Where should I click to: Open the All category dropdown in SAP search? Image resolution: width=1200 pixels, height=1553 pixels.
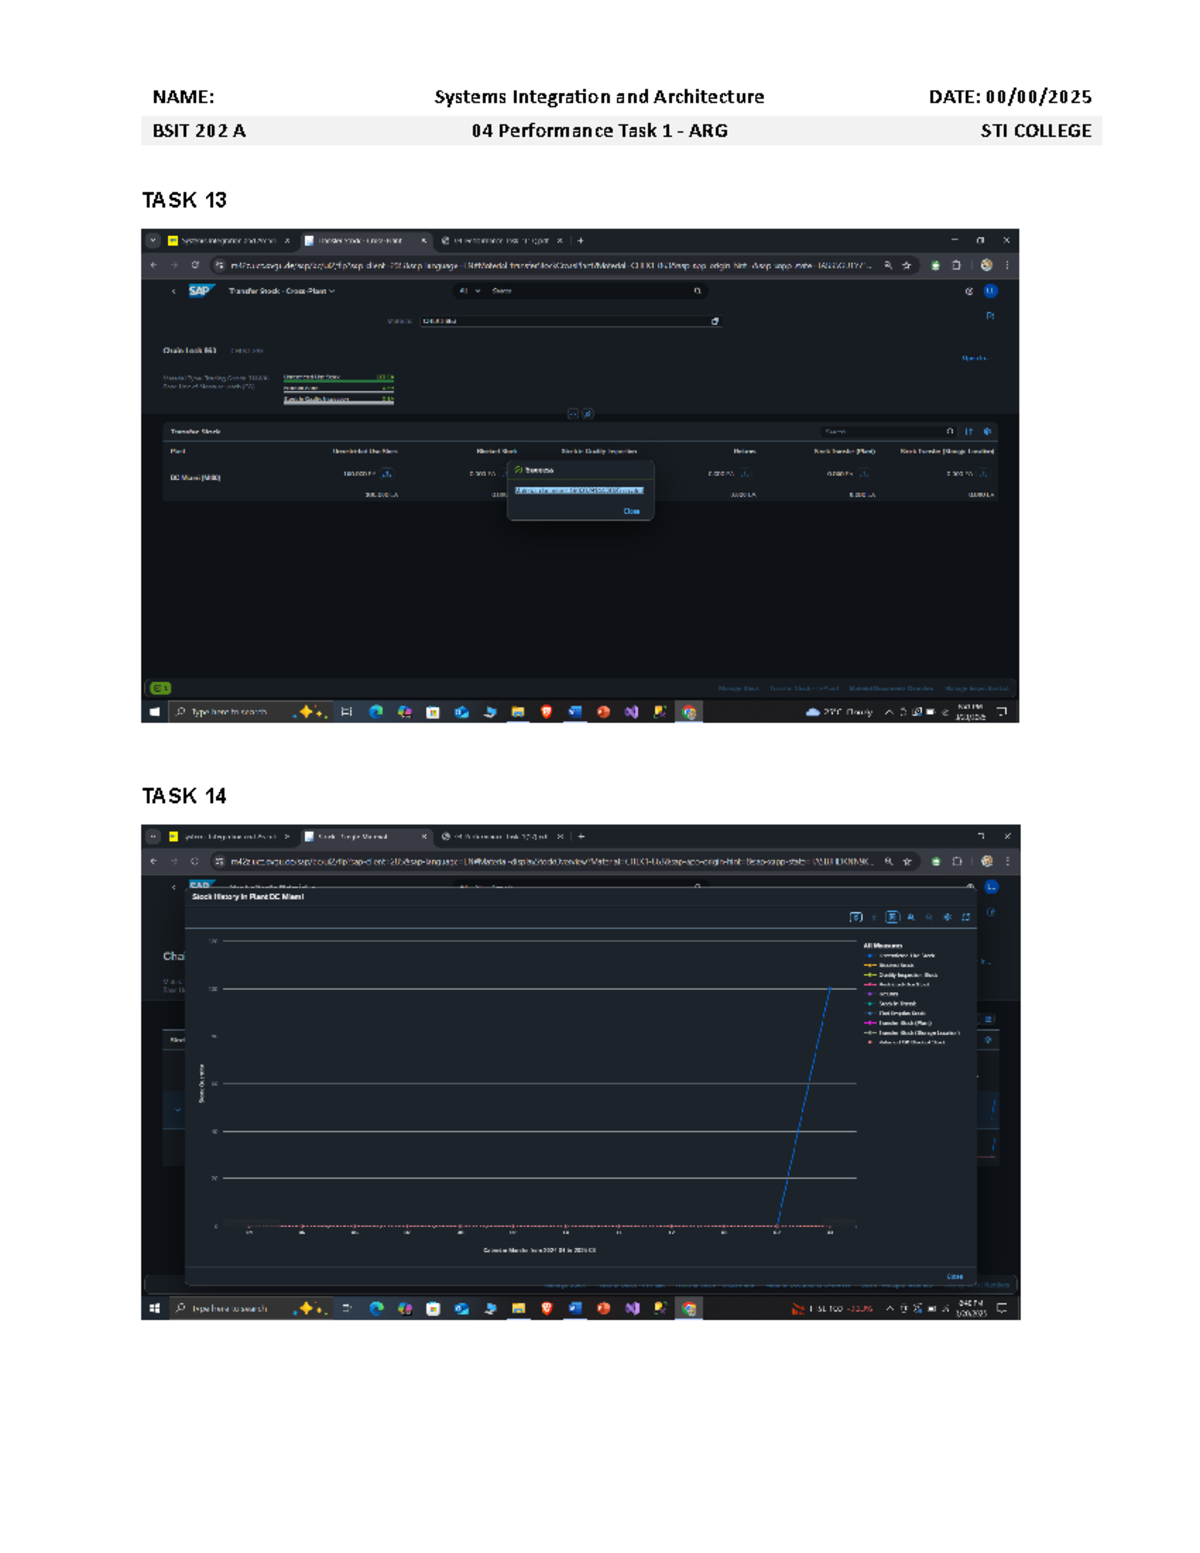(x=469, y=291)
